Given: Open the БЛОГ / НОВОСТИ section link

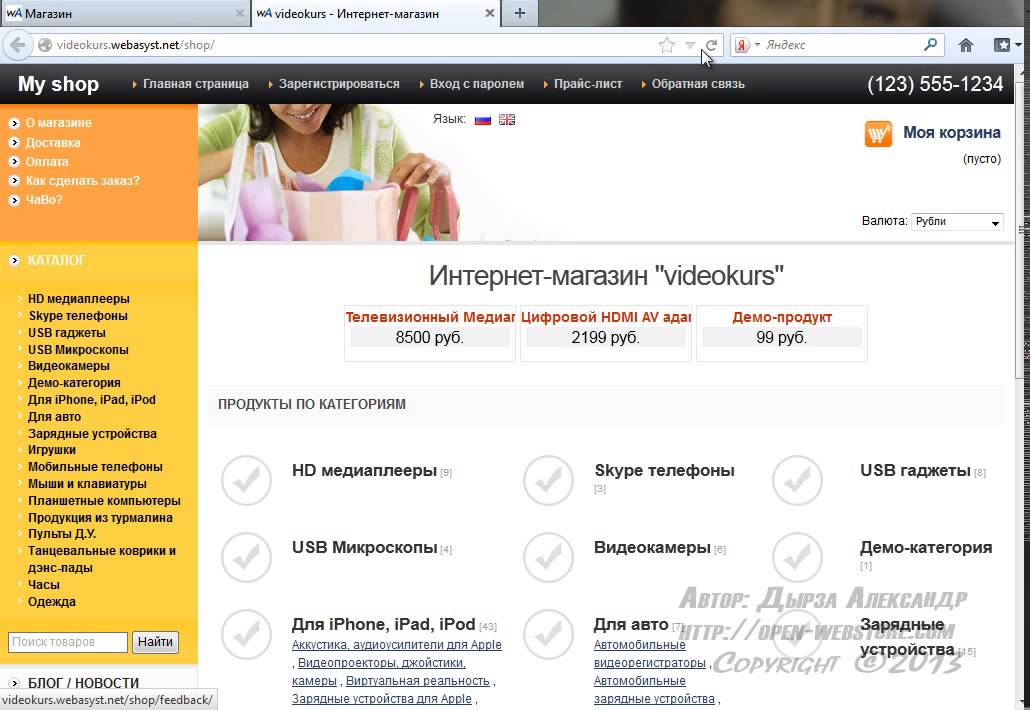Looking at the screenshot, I should coord(83,683).
